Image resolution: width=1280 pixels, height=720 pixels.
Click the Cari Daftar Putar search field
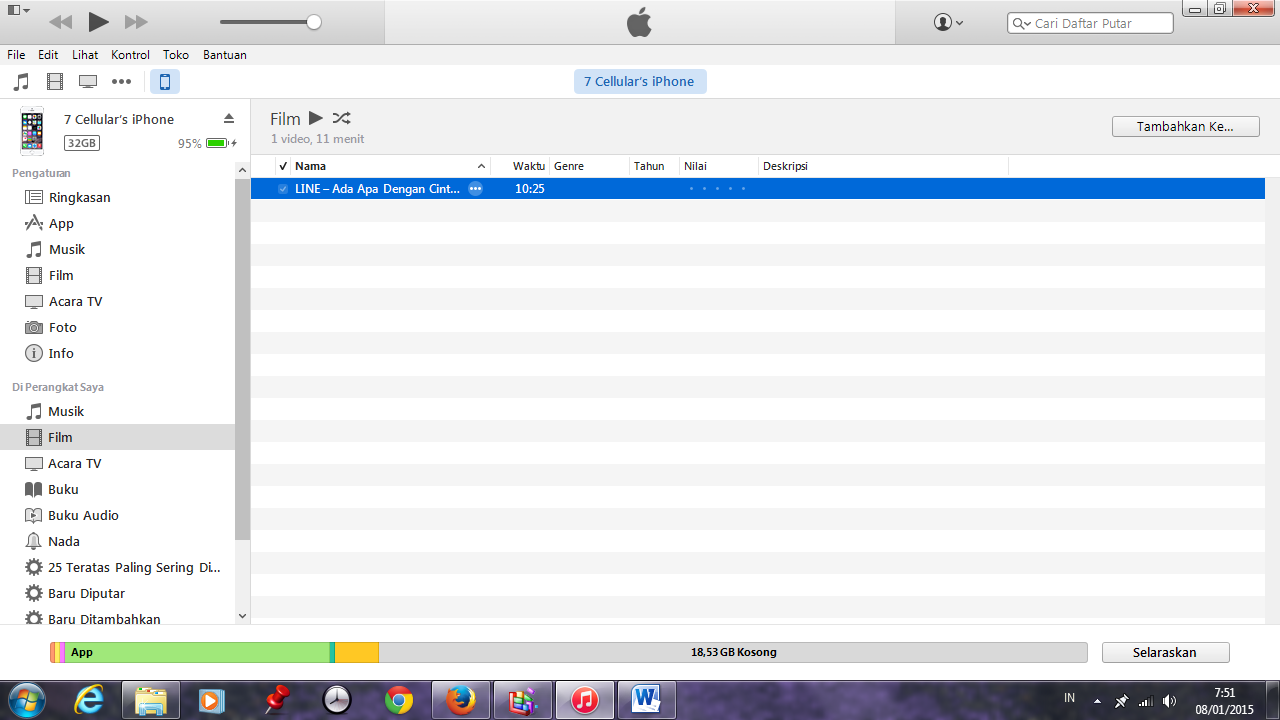(1090, 23)
